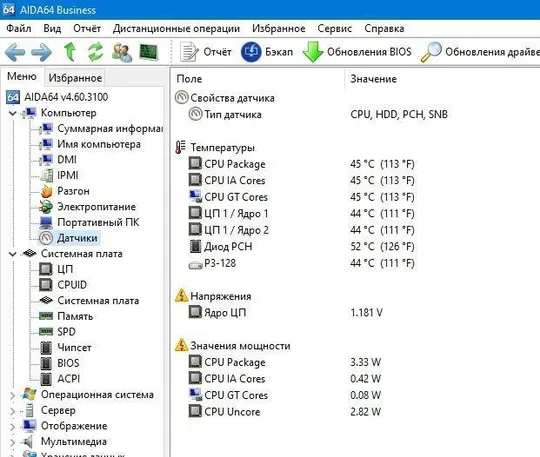Switch to the Избранное tab in sidebar
The image size is (540, 457).
point(75,78)
